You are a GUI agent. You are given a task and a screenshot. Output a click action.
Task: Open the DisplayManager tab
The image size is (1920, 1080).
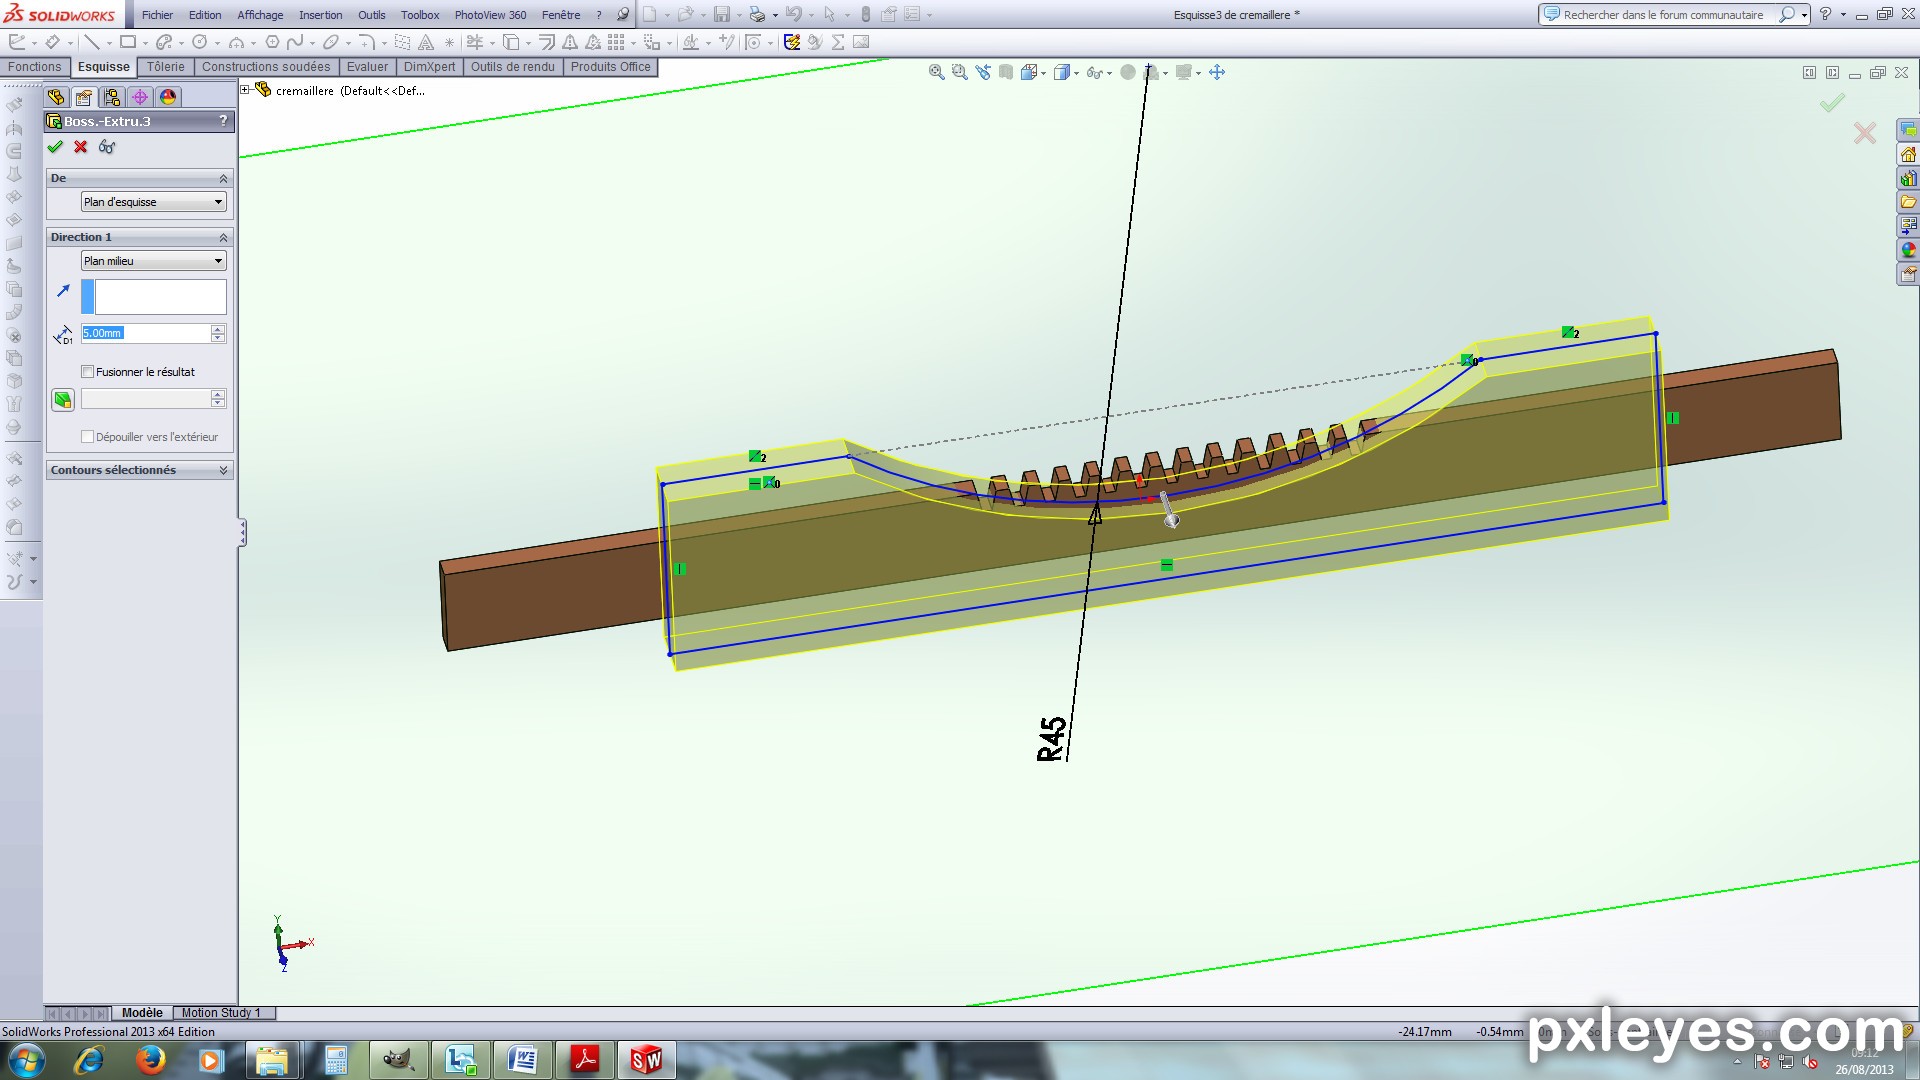point(168,97)
